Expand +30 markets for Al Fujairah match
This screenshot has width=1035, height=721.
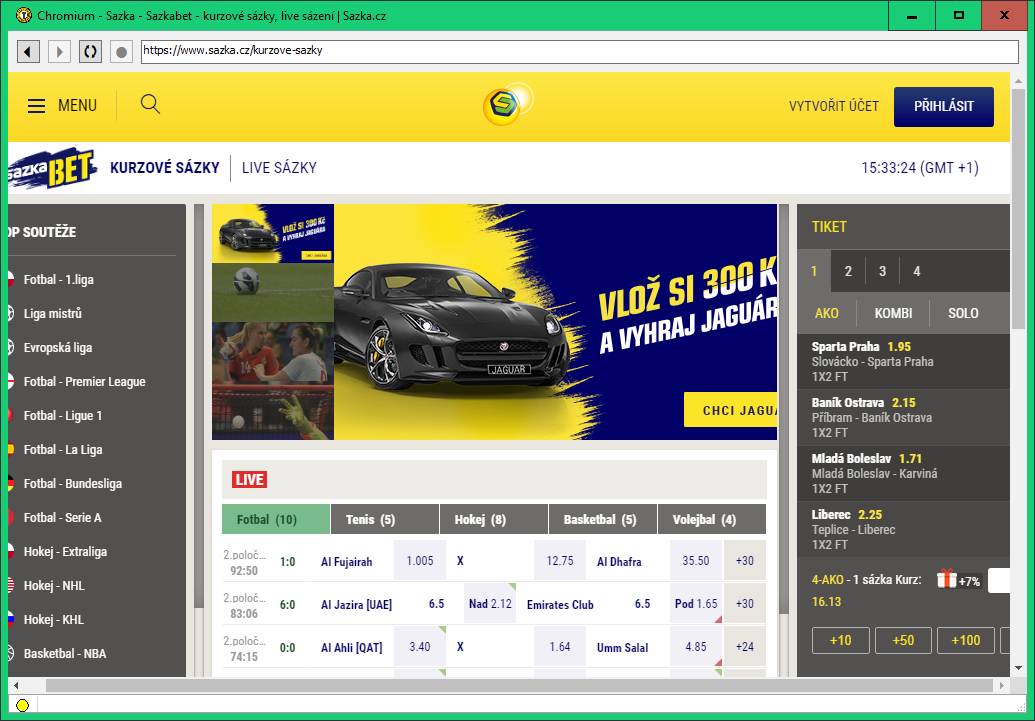(x=745, y=561)
